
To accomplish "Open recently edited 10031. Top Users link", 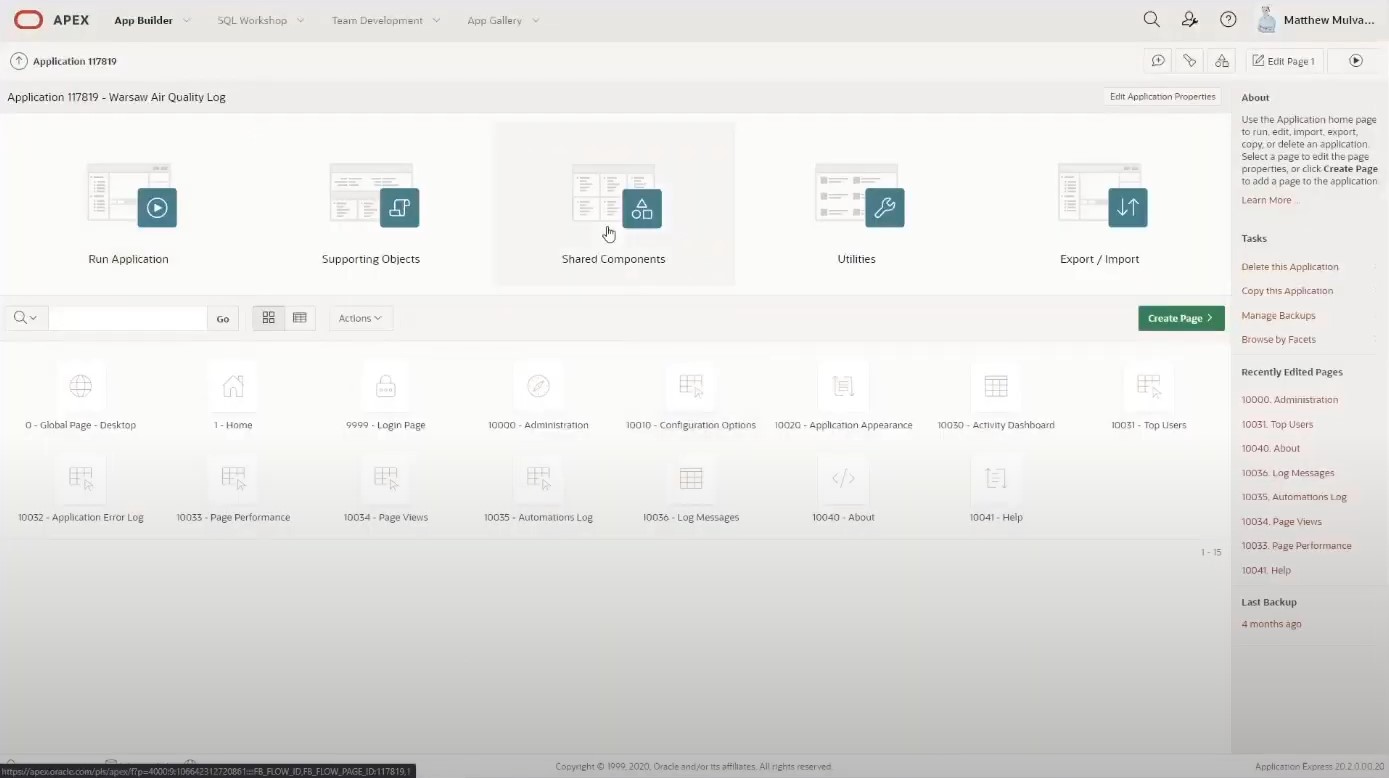I will [x=1277, y=424].
